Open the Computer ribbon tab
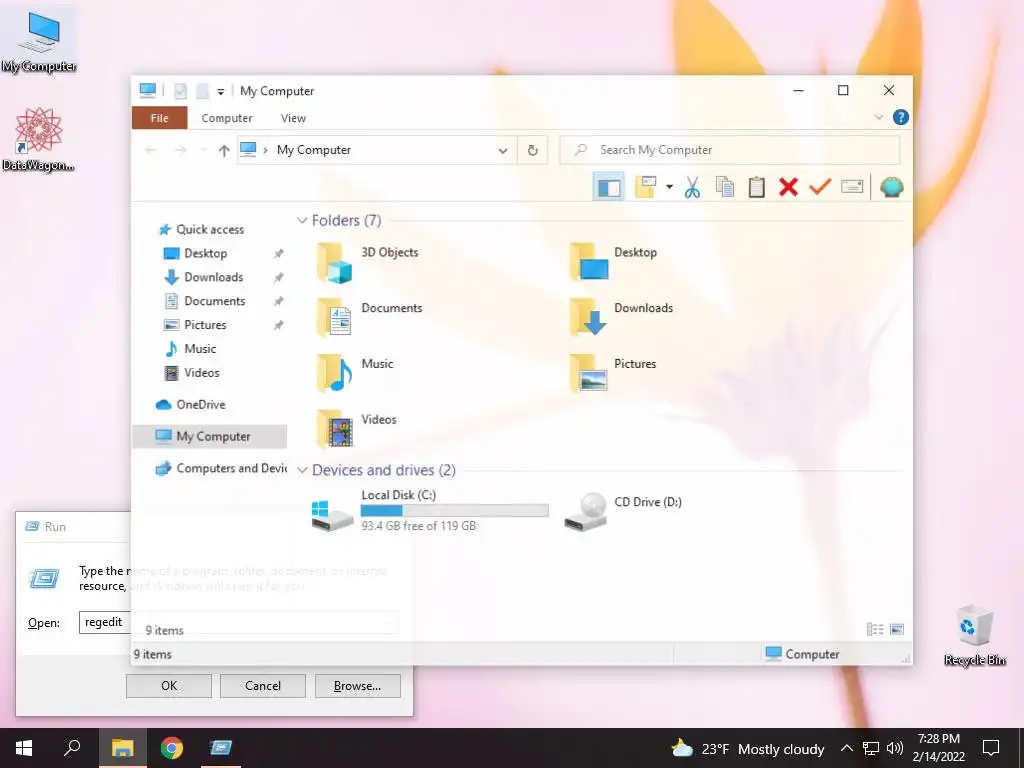 (x=227, y=118)
